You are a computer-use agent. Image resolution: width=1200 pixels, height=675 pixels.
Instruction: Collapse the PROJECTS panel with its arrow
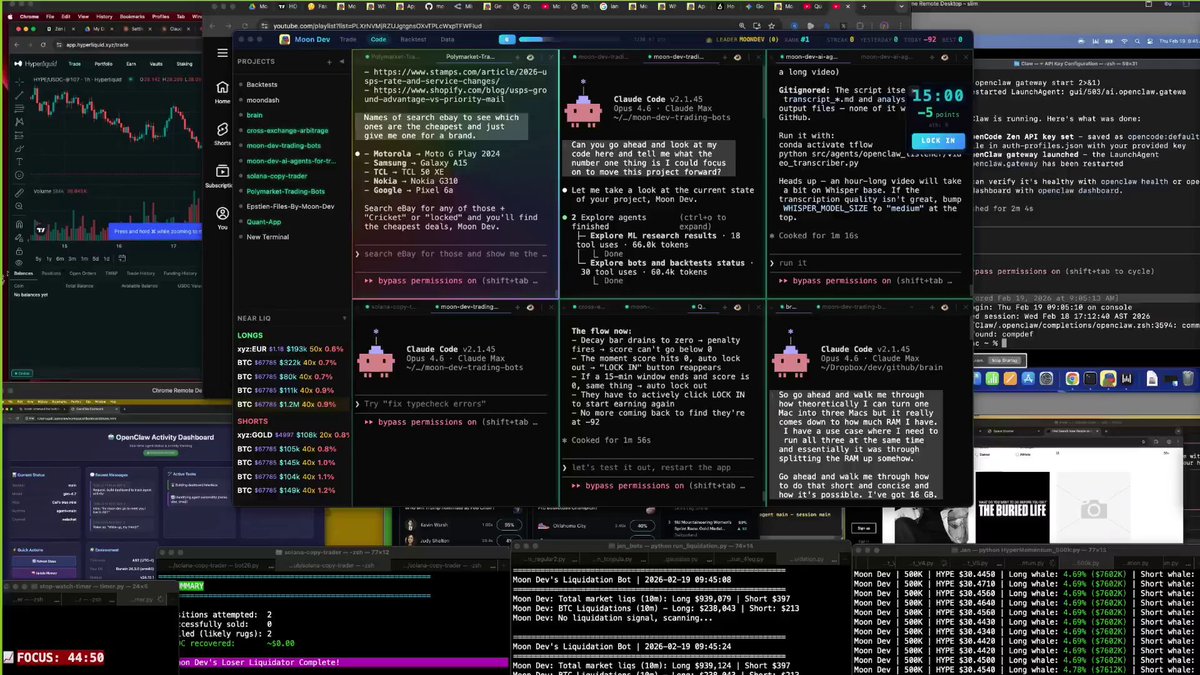click(340, 62)
